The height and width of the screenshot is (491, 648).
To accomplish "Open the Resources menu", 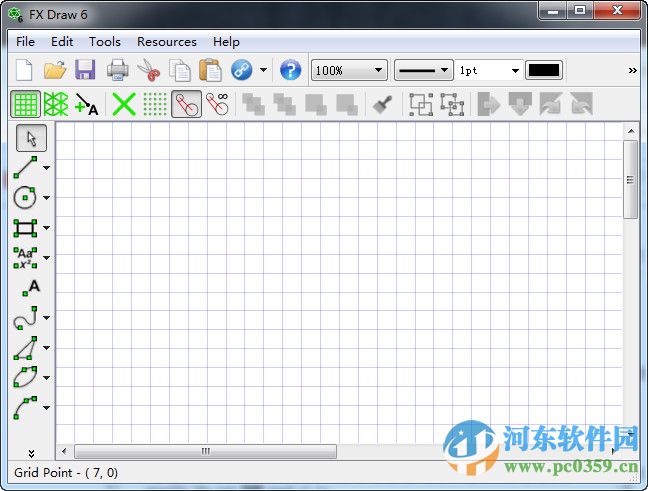I will pyautogui.click(x=167, y=42).
